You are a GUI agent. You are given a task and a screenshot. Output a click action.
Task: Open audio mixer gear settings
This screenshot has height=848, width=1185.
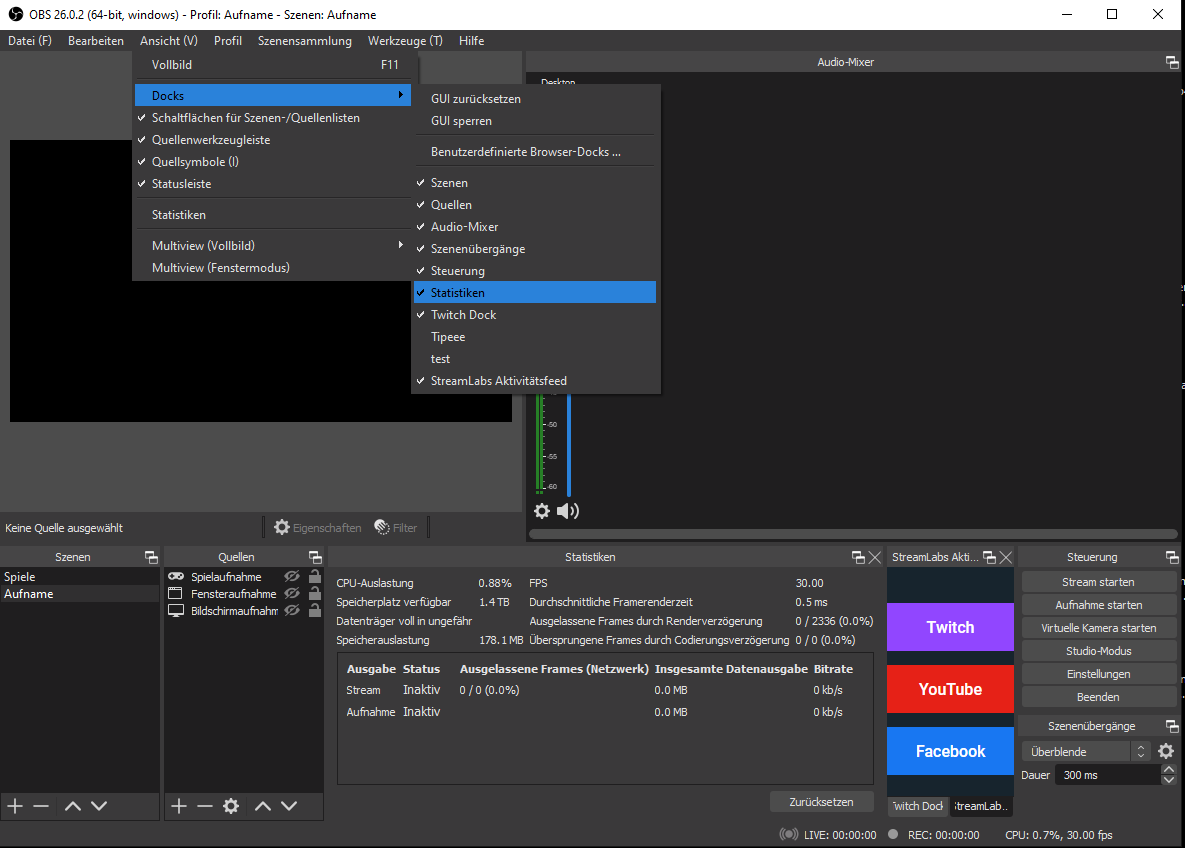tap(542, 511)
